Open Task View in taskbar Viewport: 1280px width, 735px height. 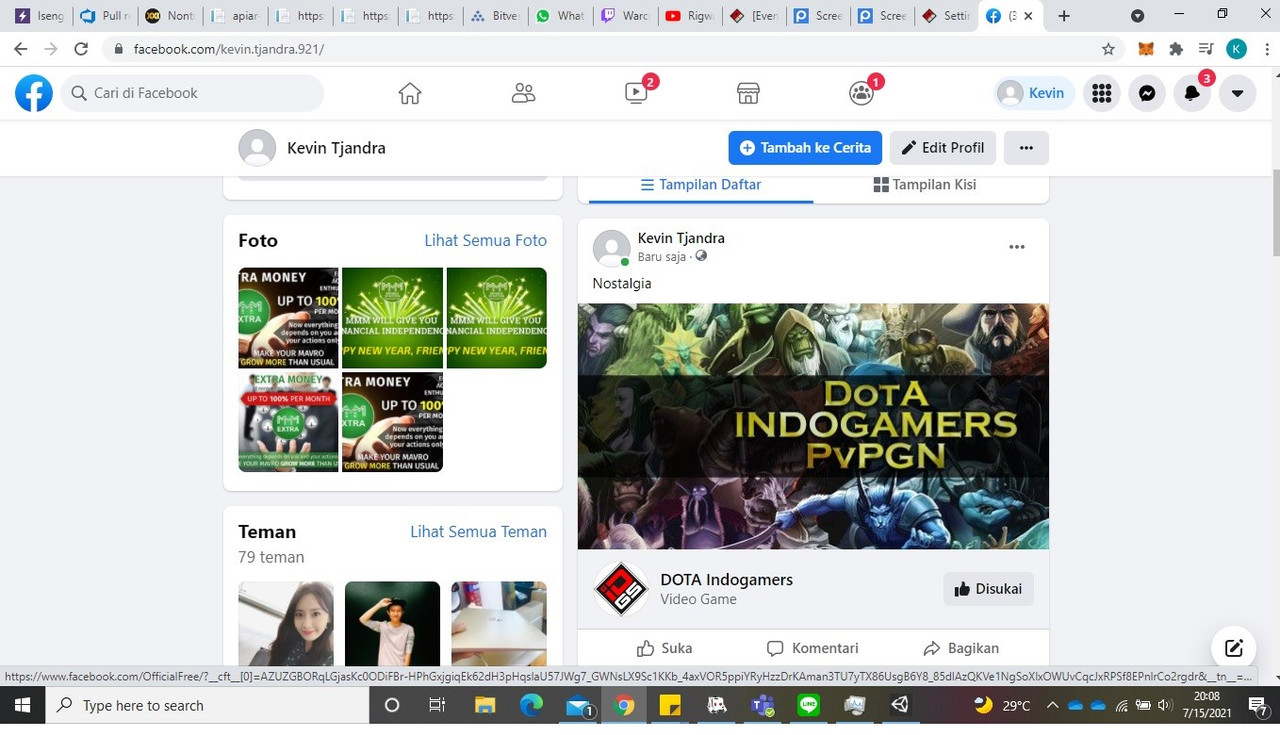click(x=437, y=705)
